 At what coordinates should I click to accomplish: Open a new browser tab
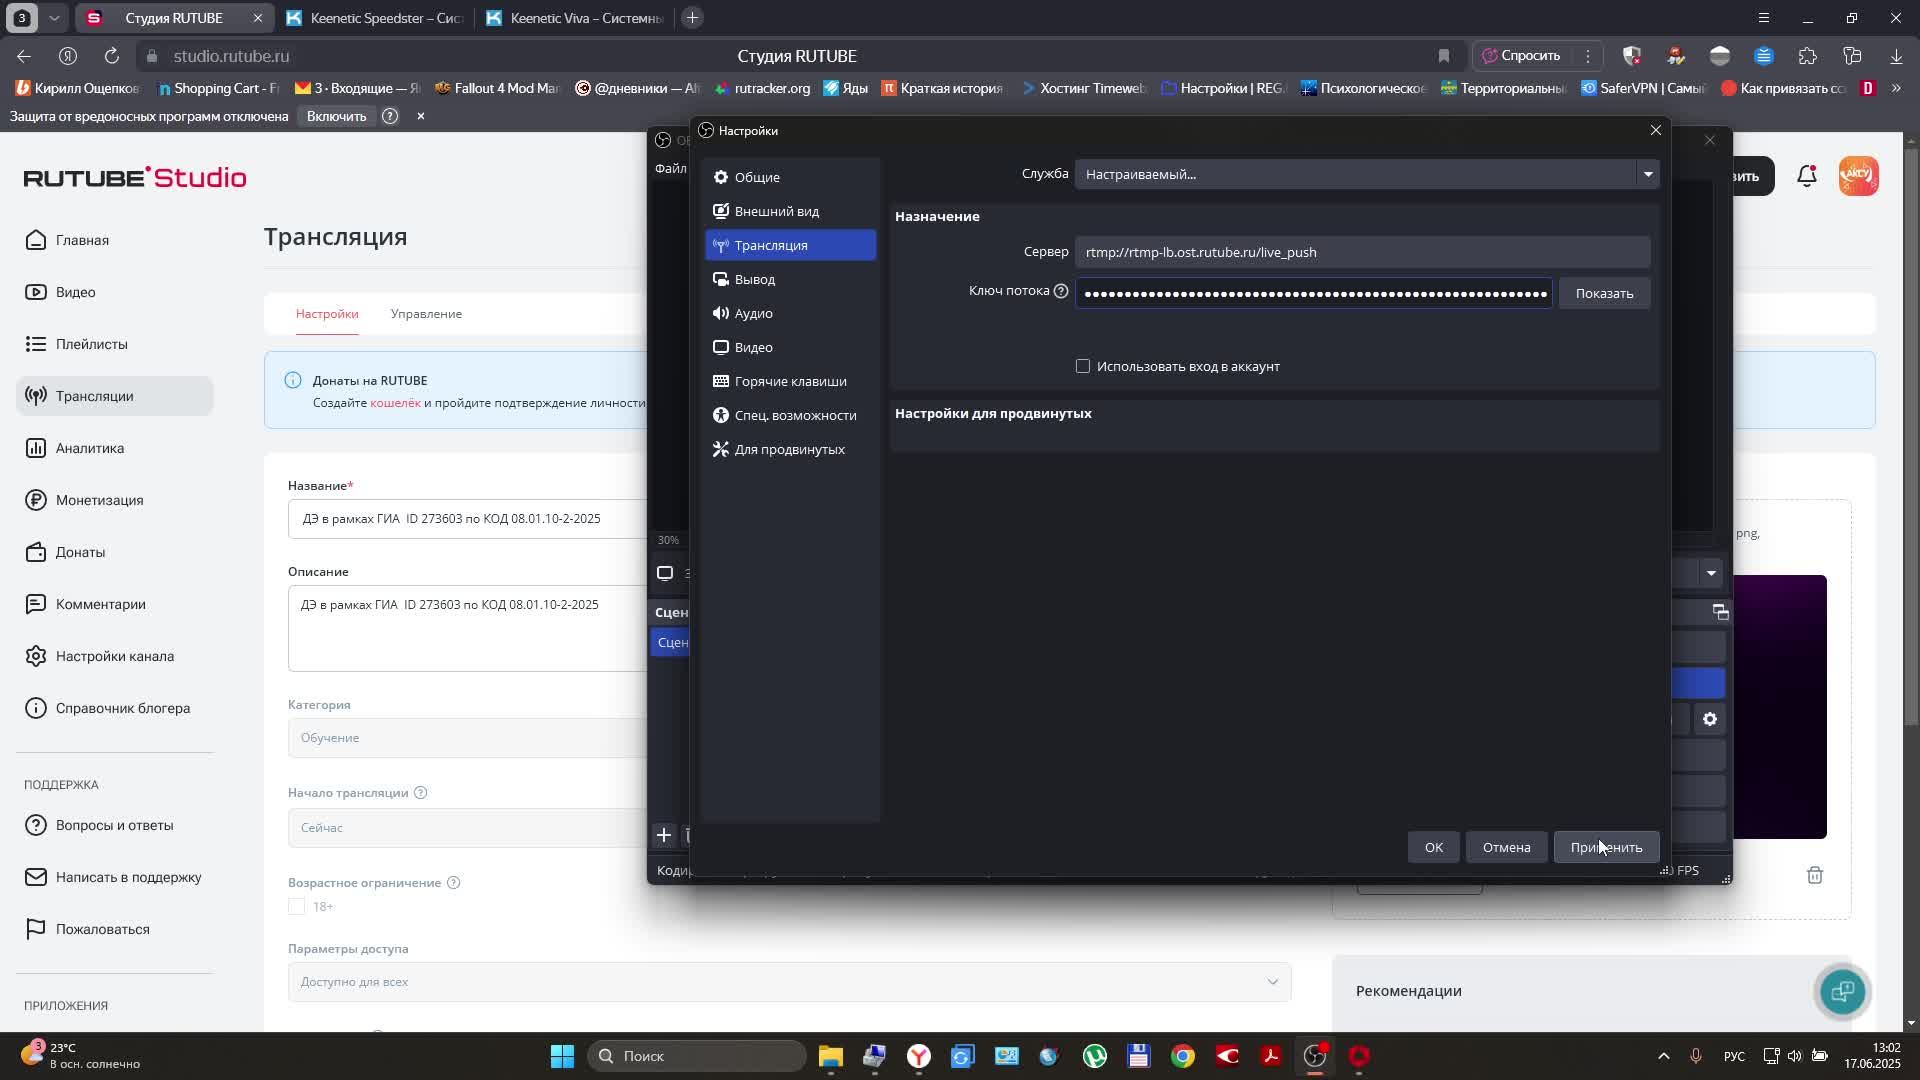(692, 18)
